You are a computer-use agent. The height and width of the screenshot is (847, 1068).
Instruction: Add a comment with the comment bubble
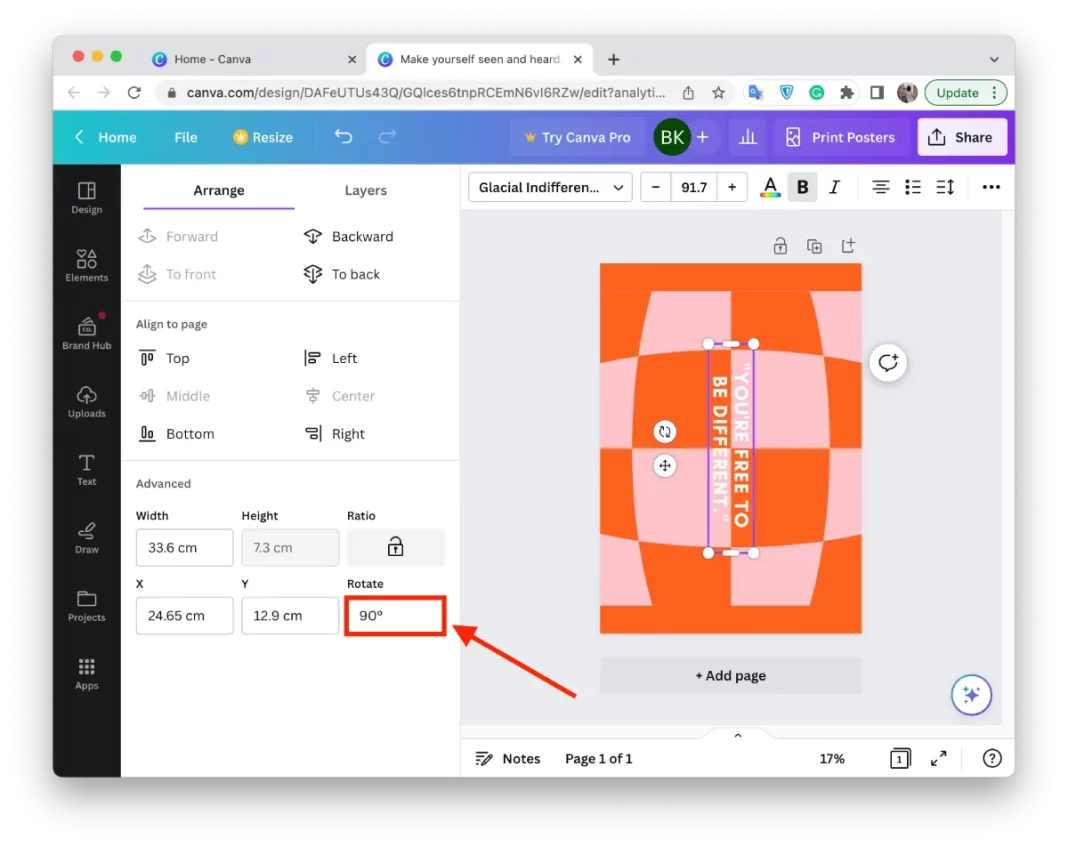pos(888,362)
